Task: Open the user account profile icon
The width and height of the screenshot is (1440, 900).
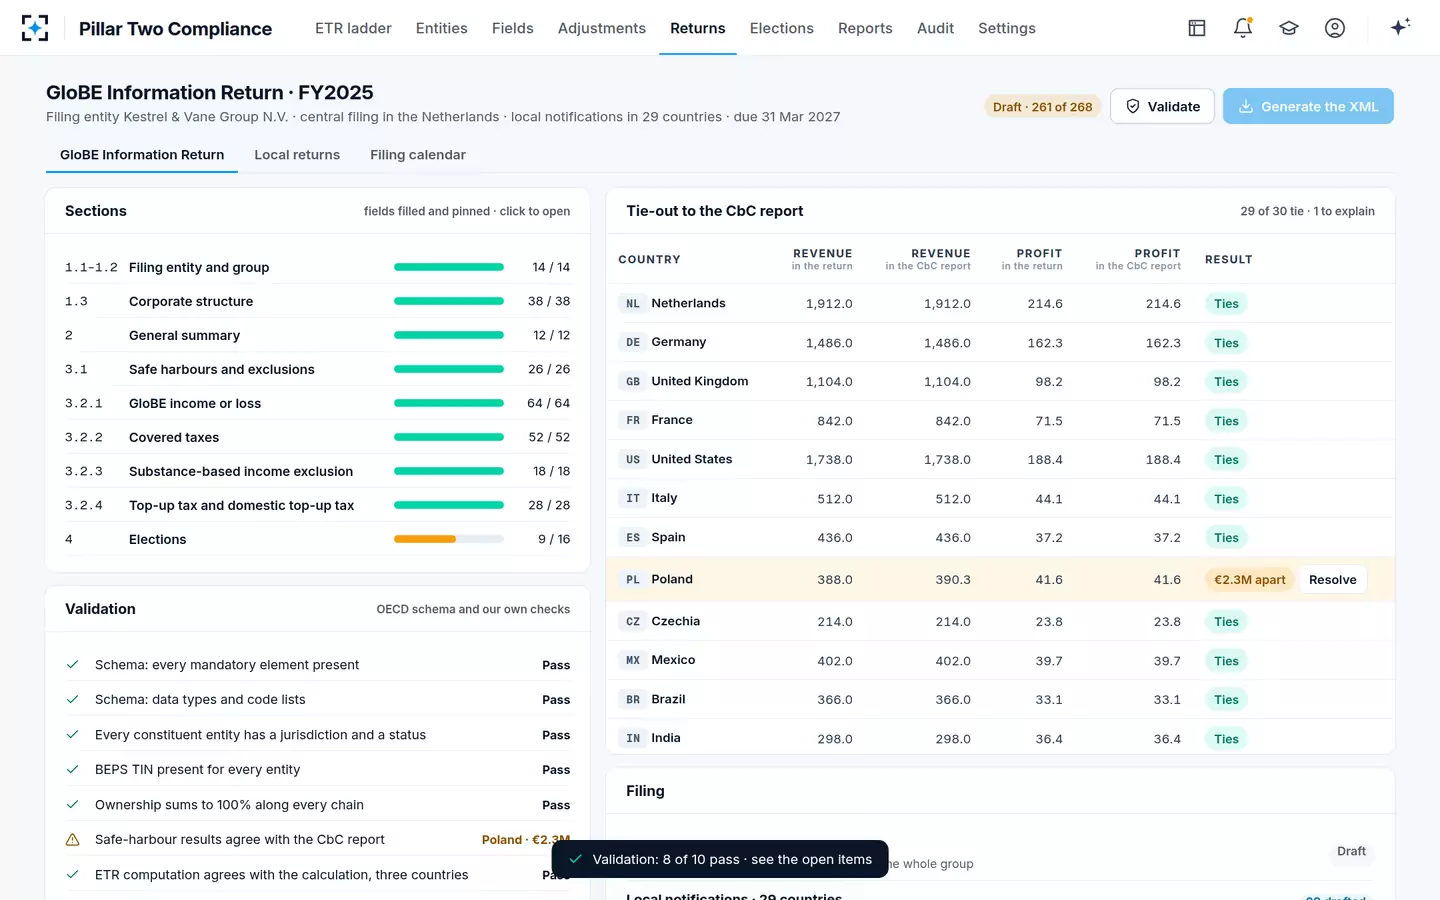Action: (1335, 28)
